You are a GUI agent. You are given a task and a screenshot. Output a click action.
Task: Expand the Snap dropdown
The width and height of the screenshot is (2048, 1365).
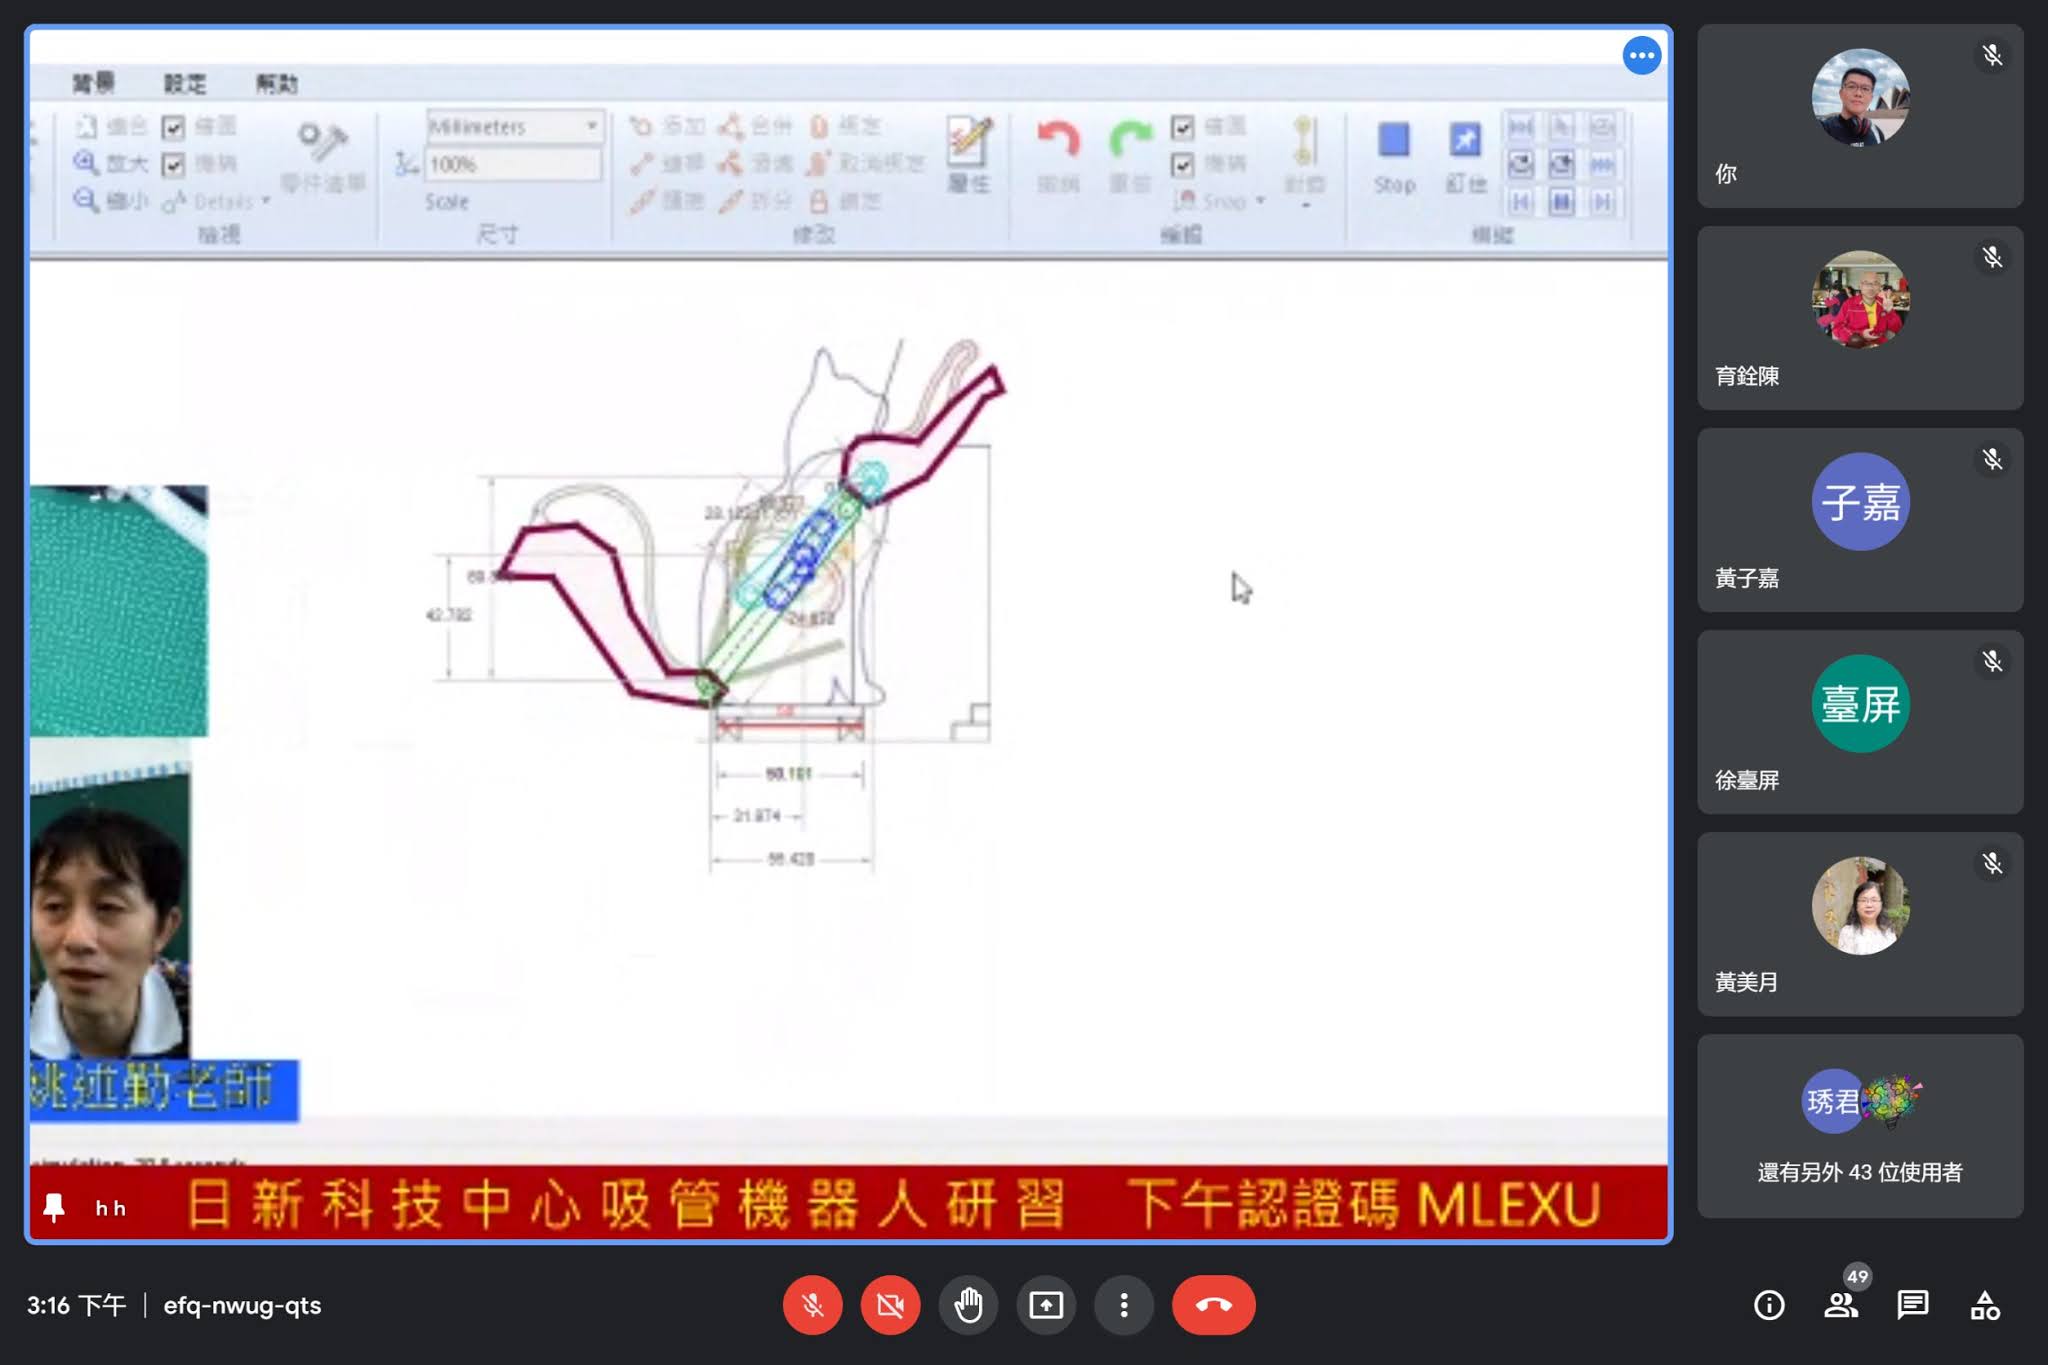[x=1260, y=201]
